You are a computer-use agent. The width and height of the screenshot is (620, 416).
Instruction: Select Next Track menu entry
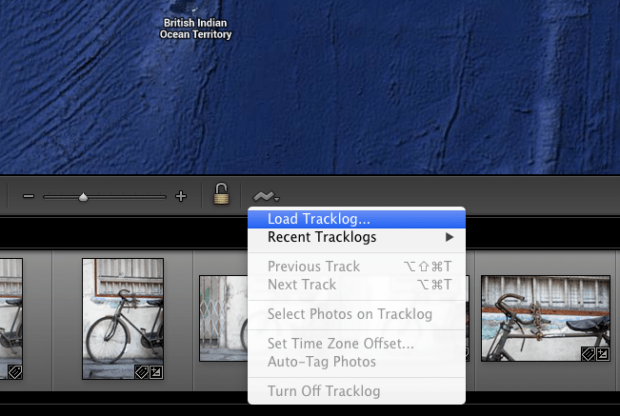click(x=357, y=285)
